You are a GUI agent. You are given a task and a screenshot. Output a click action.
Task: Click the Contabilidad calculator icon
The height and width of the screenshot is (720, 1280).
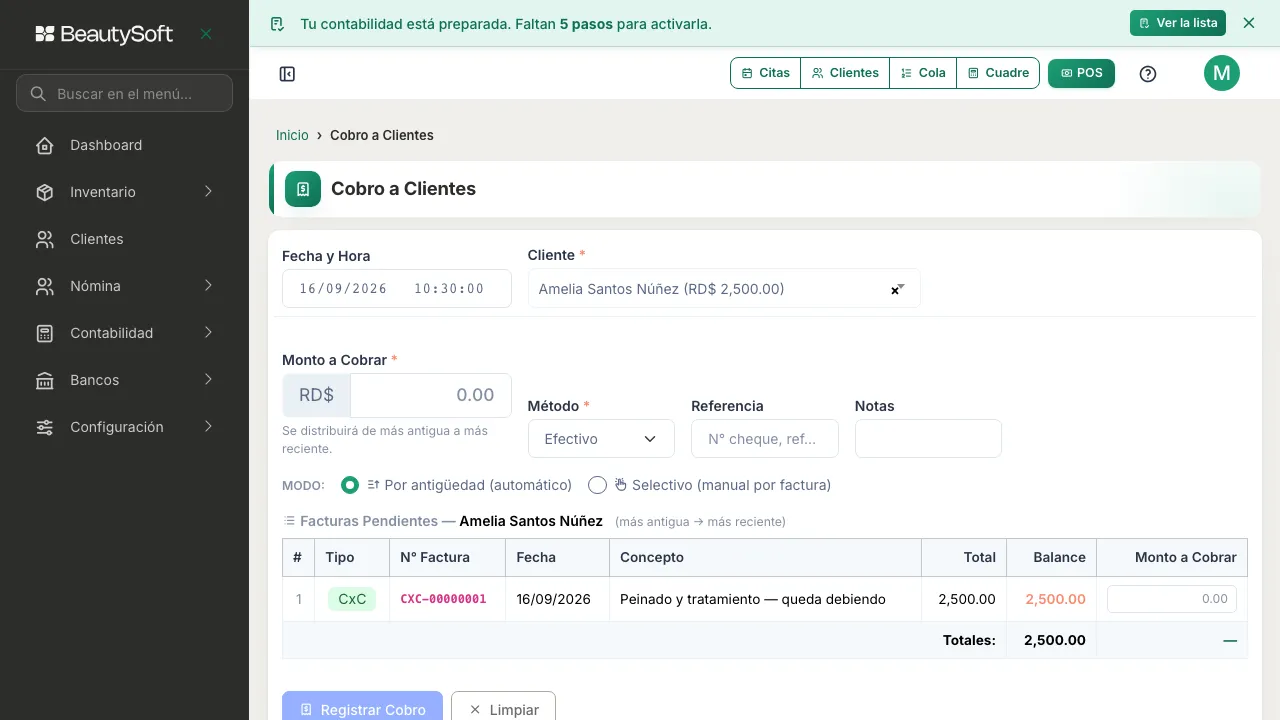coord(45,333)
